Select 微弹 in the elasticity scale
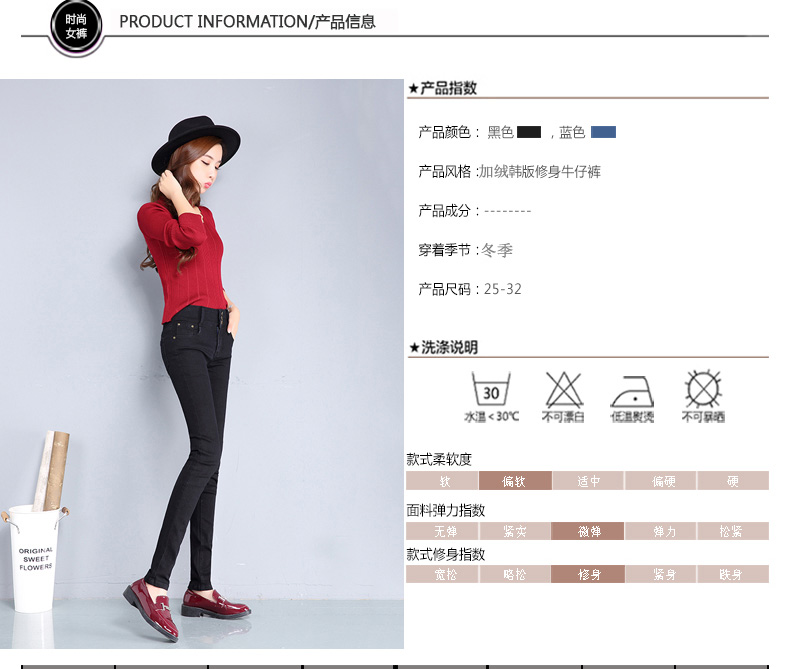This screenshot has height=669, width=790. point(588,531)
